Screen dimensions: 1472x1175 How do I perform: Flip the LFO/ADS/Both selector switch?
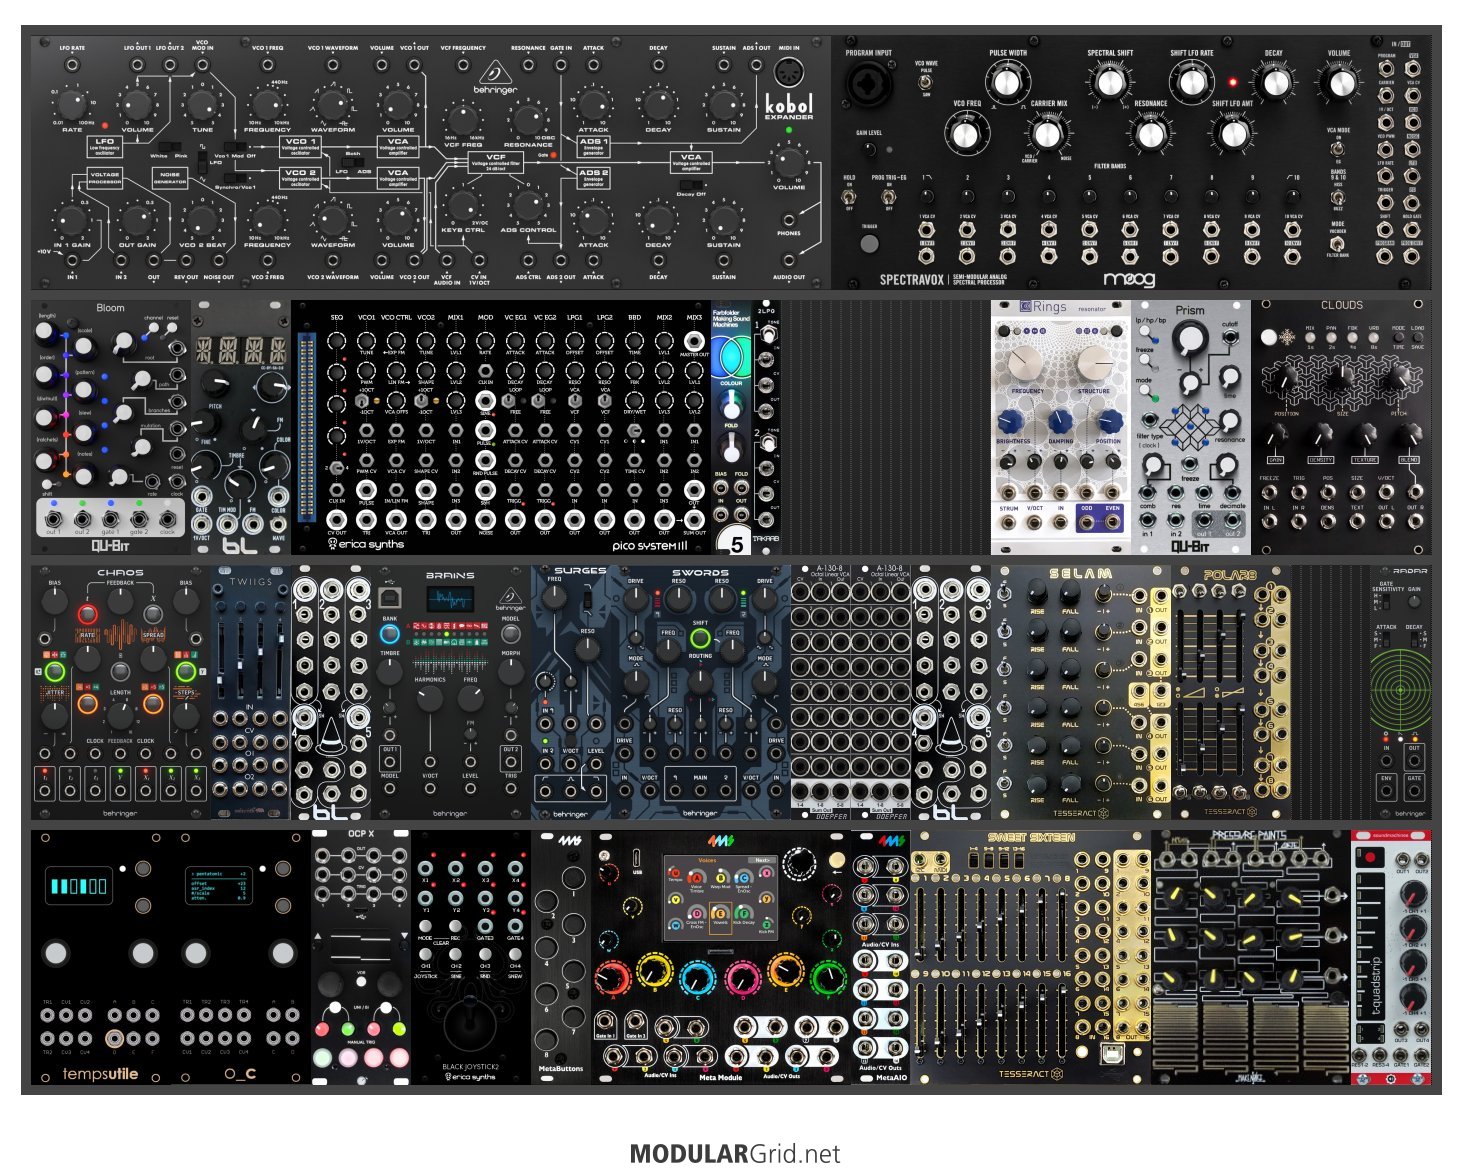[352, 164]
